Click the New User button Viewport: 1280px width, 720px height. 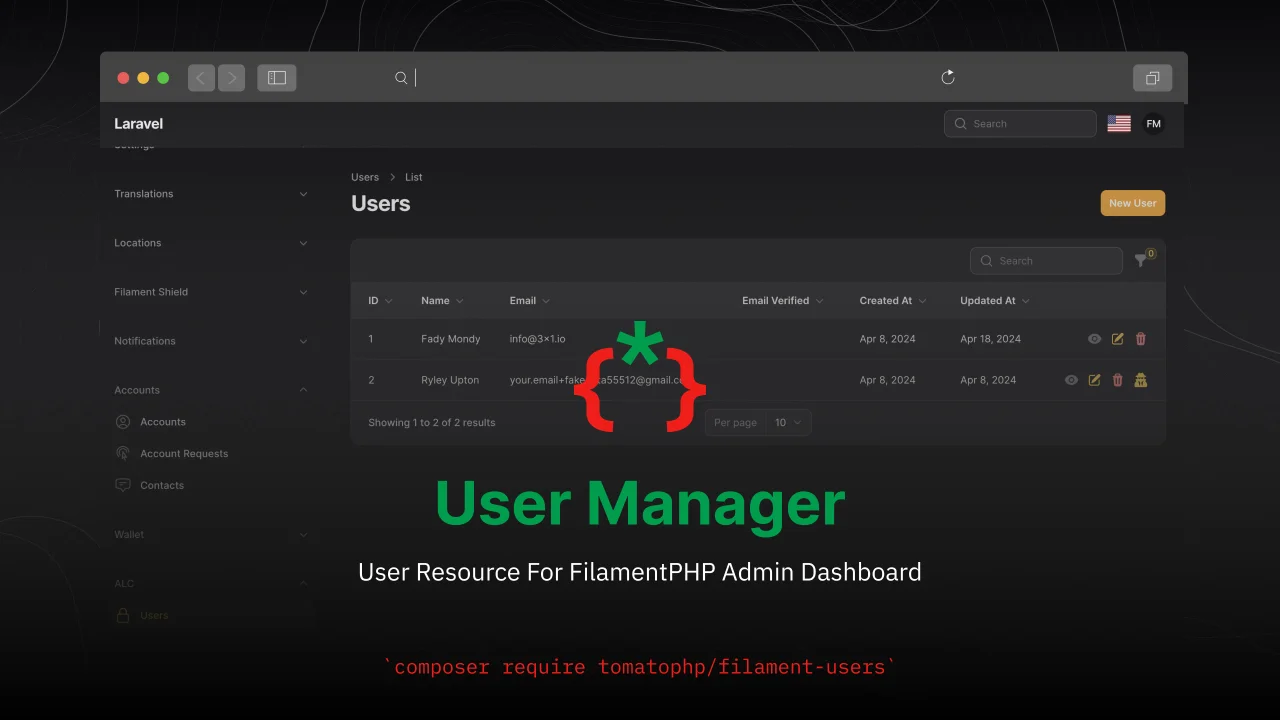(1132, 203)
